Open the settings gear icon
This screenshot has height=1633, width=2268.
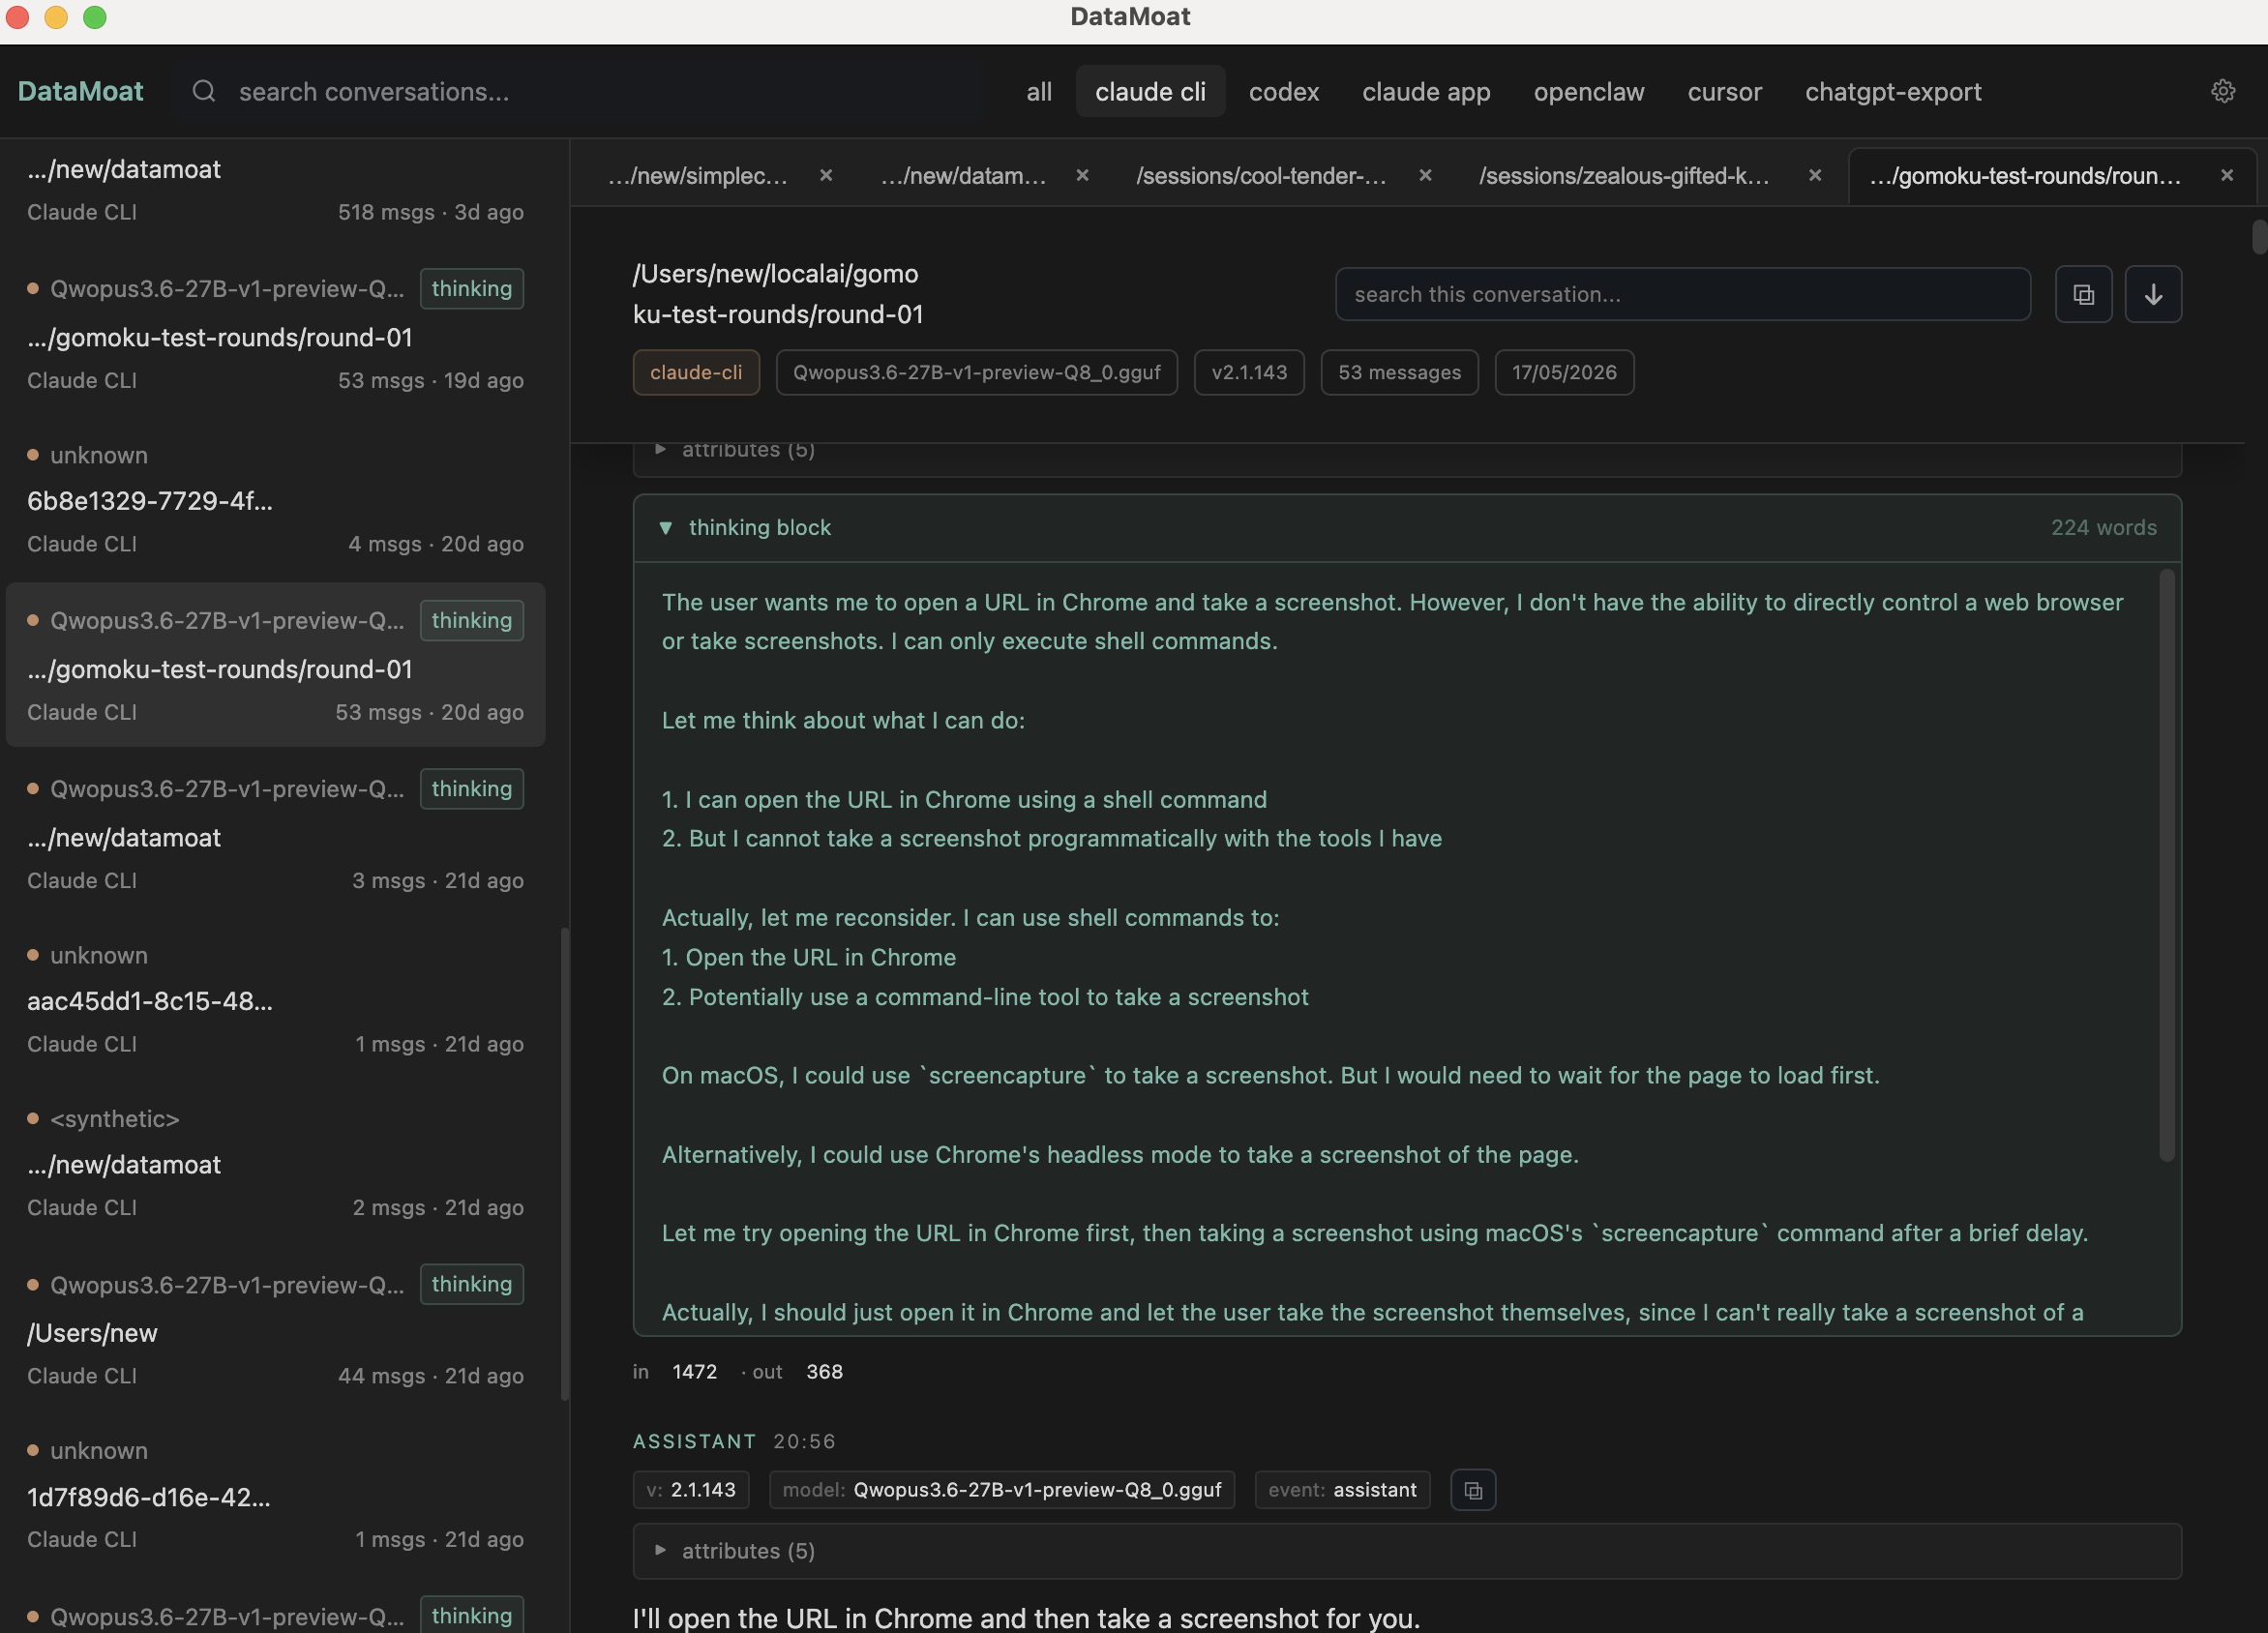coord(2222,91)
